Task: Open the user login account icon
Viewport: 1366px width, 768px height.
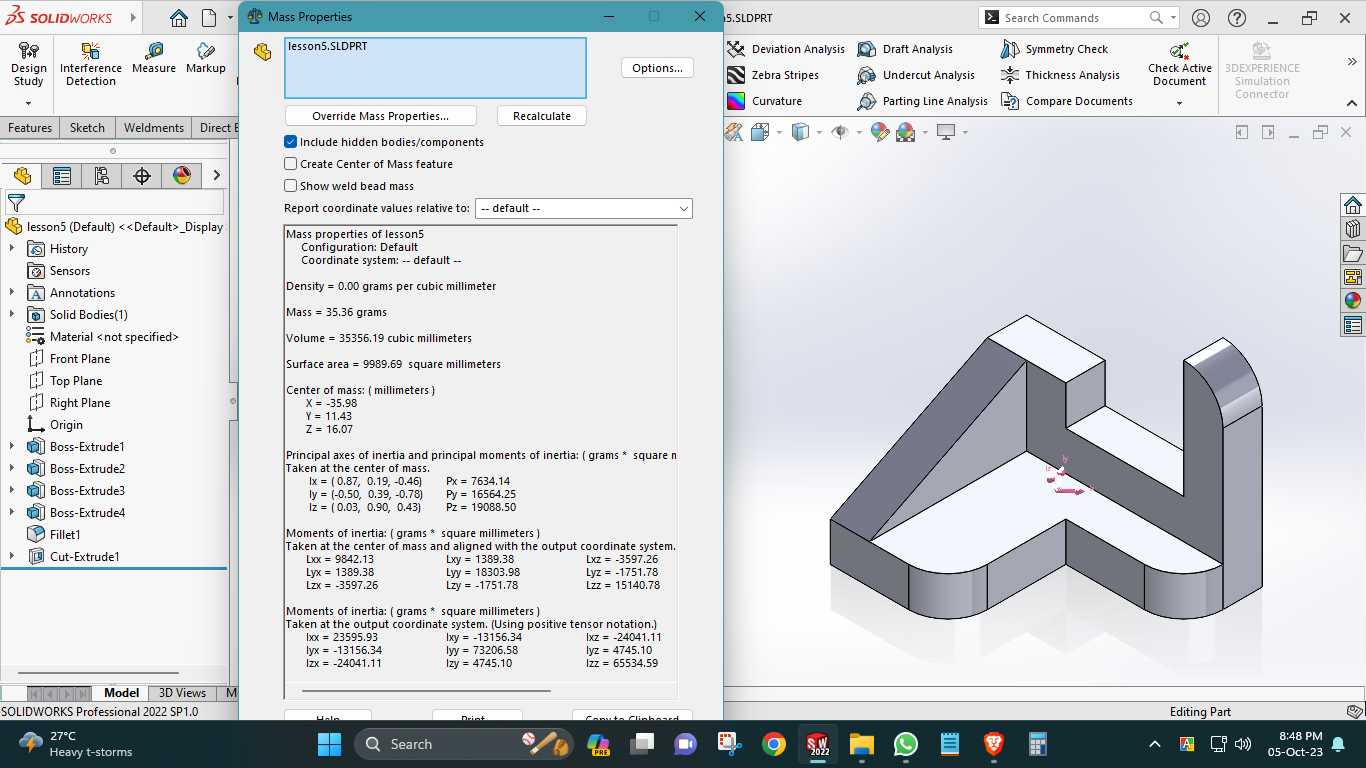Action: tap(1201, 18)
